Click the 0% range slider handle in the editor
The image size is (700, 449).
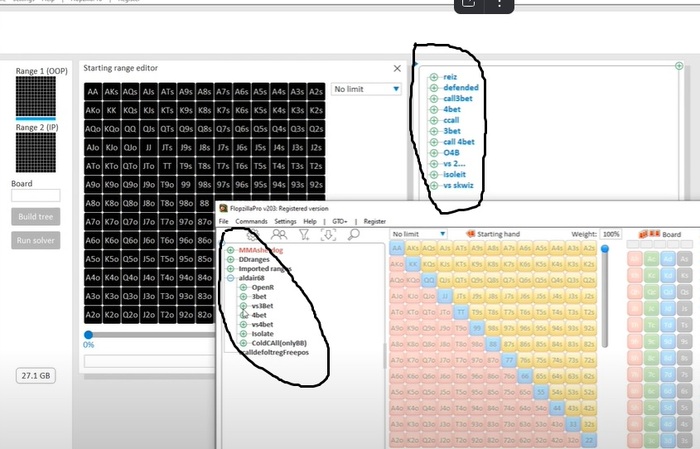pos(88,335)
